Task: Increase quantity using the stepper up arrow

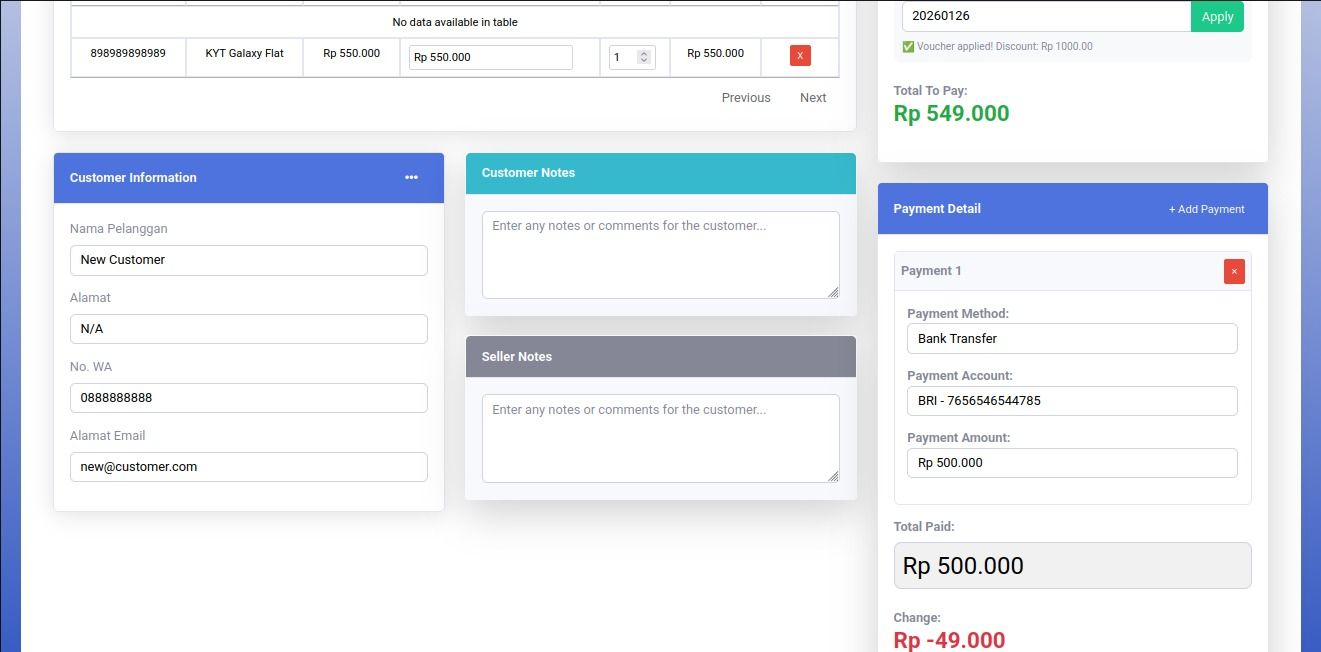Action: tap(644, 53)
